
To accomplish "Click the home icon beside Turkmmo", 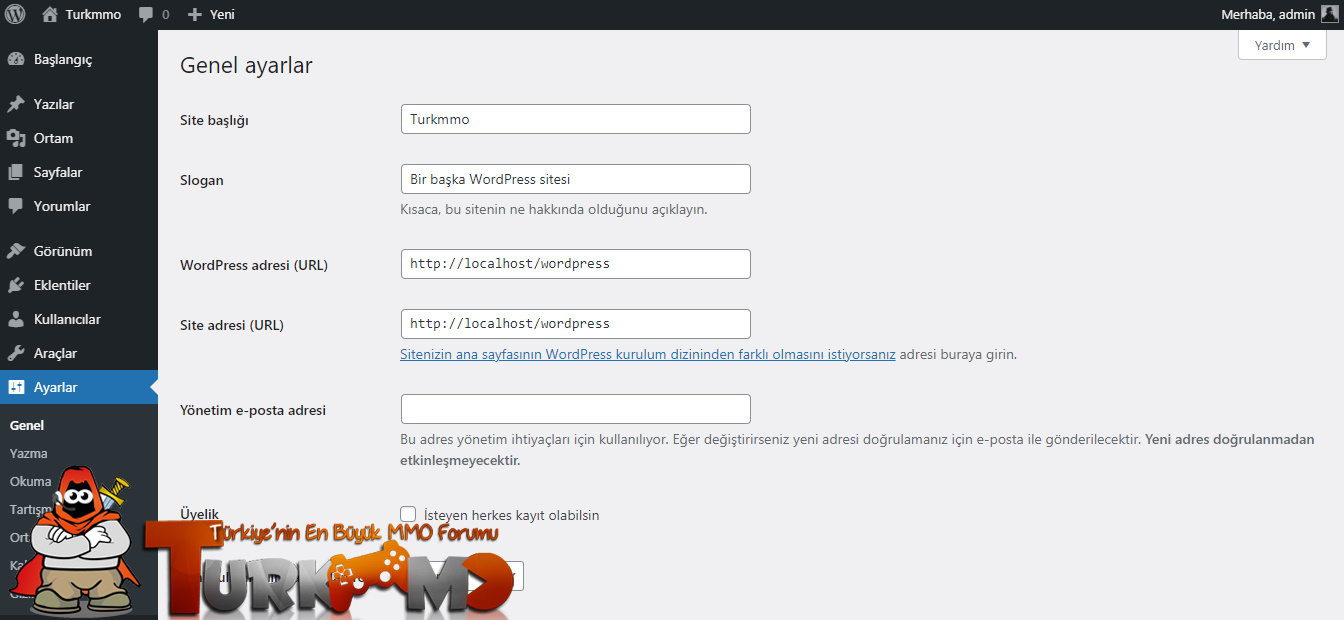I will click(x=50, y=15).
